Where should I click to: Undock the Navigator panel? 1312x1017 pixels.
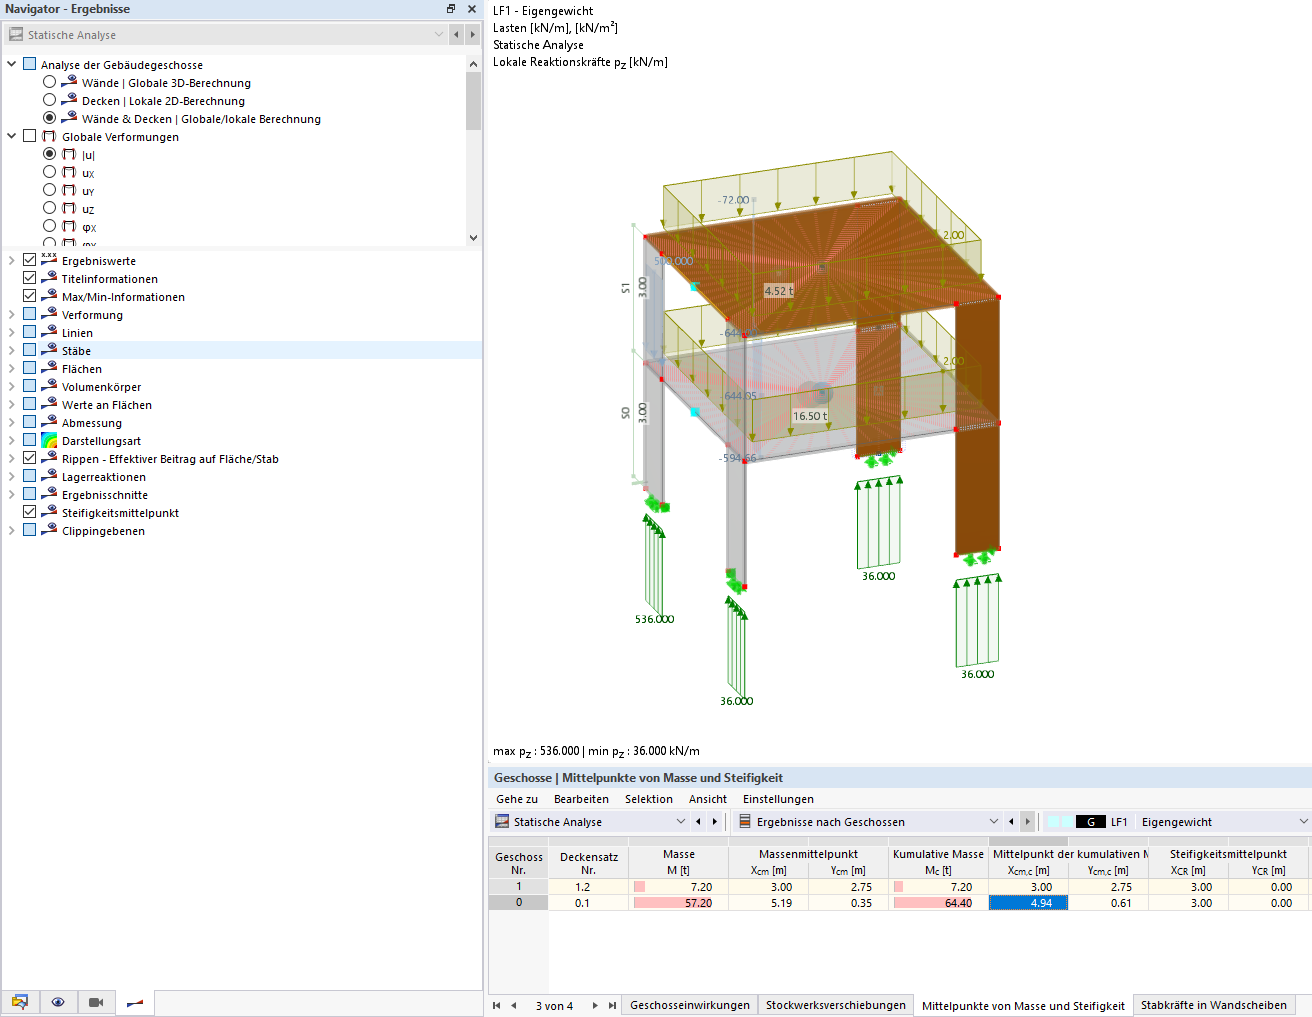451,9
